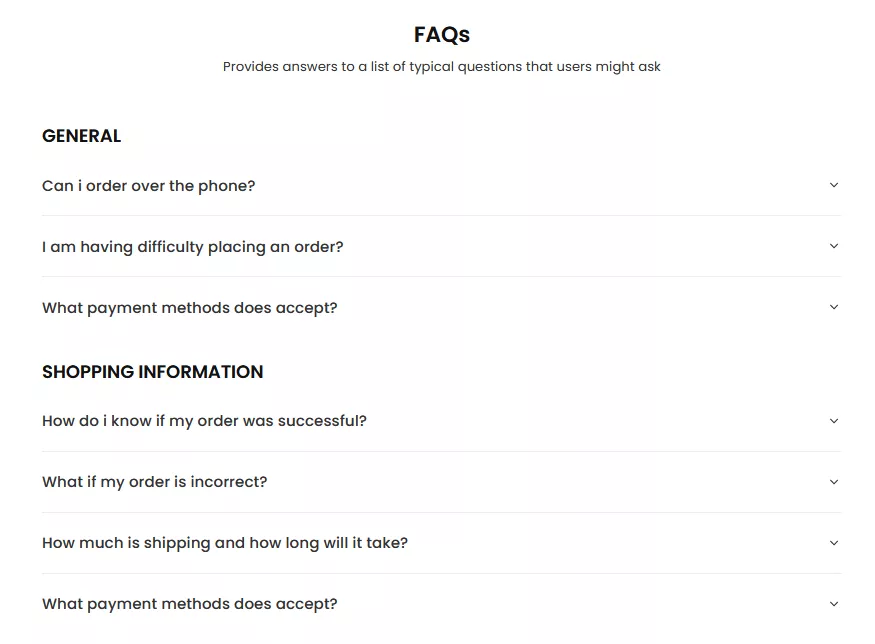The width and height of the screenshot is (875, 644).
Task: Expand the last payment methods question chevron
Action: [834, 604]
